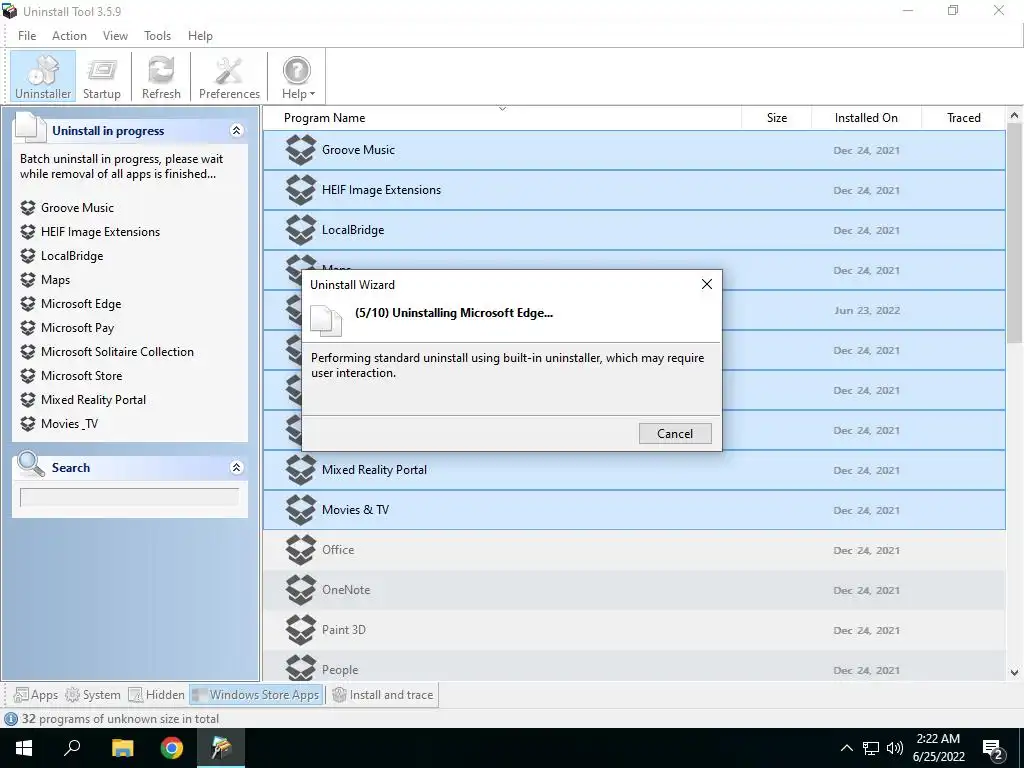Image resolution: width=1024 pixels, height=768 pixels.
Task: Switch to the Apps tab
Action: coord(36,695)
